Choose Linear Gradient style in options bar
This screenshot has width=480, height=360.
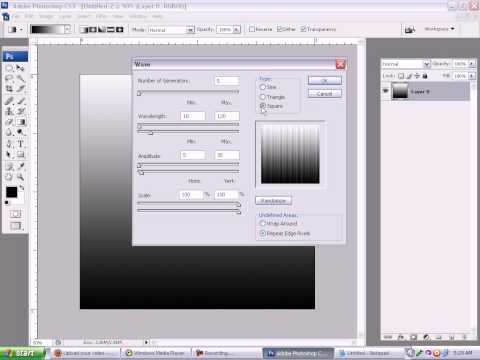point(84,30)
